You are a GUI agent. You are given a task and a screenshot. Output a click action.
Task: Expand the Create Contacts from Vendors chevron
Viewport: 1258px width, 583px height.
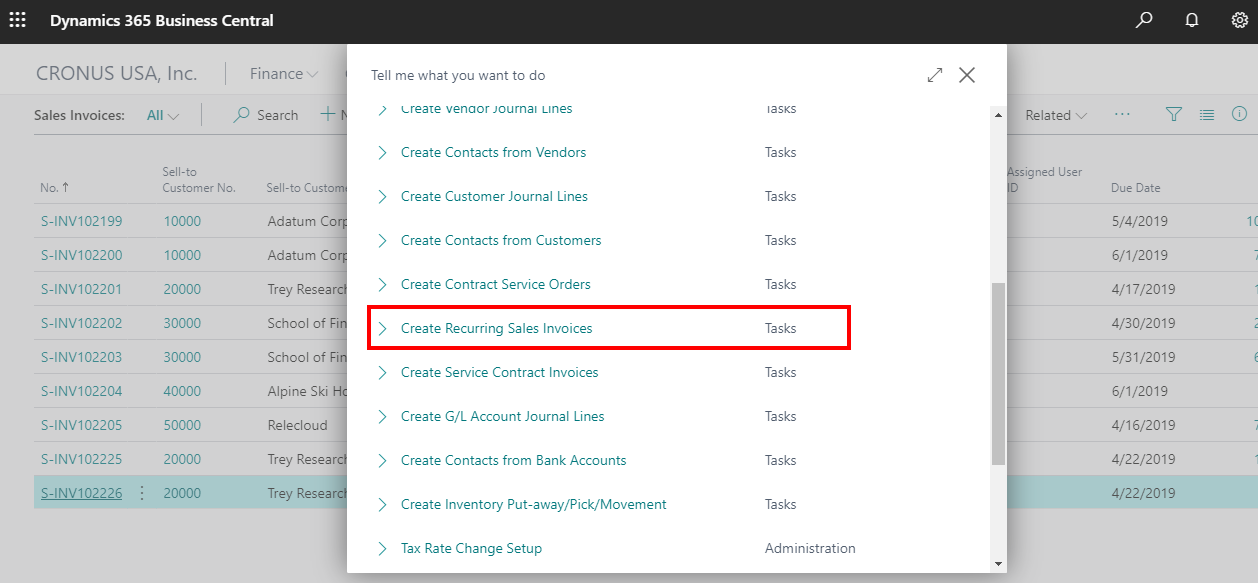coord(382,153)
